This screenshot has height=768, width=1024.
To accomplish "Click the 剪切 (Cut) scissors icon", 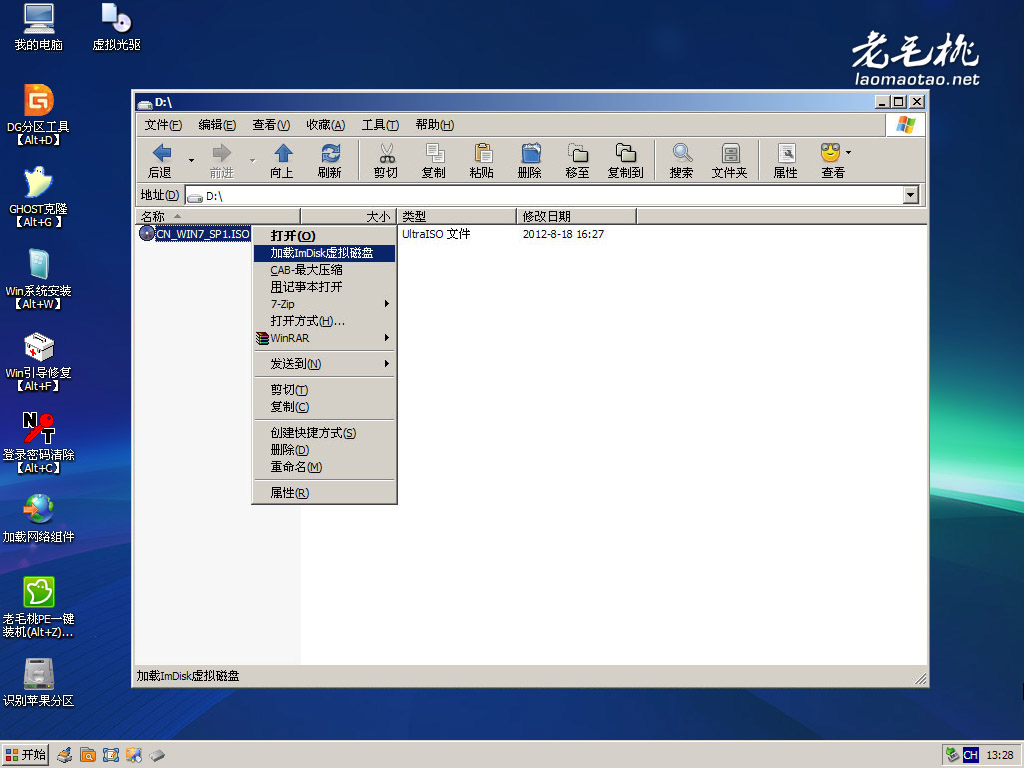I will pos(386,161).
